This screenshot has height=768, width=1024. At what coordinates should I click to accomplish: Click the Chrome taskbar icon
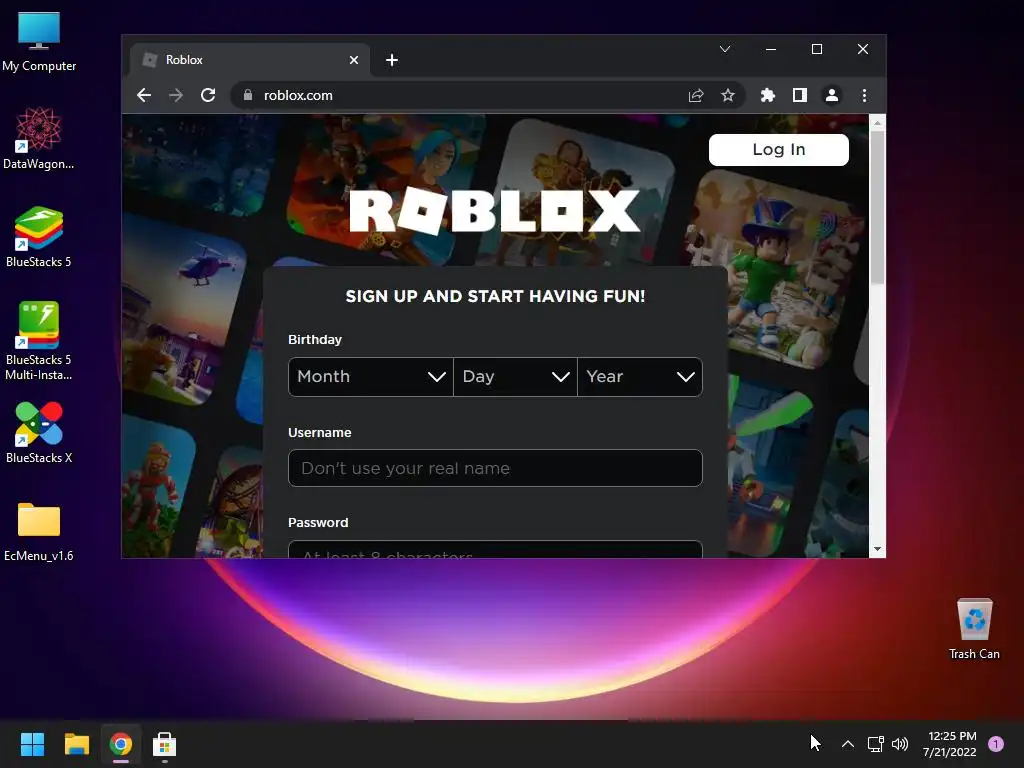tap(121, 744)
